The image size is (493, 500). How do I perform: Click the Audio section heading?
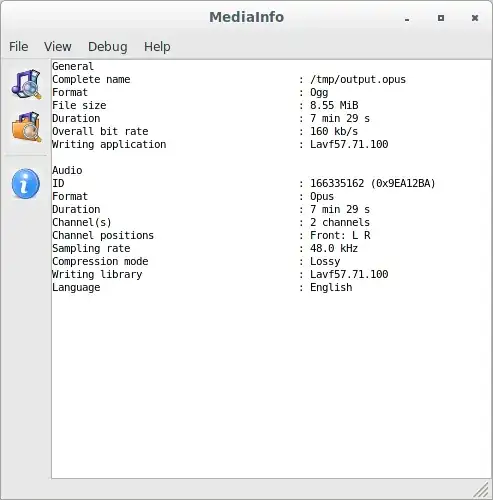(x=67, y=170)
